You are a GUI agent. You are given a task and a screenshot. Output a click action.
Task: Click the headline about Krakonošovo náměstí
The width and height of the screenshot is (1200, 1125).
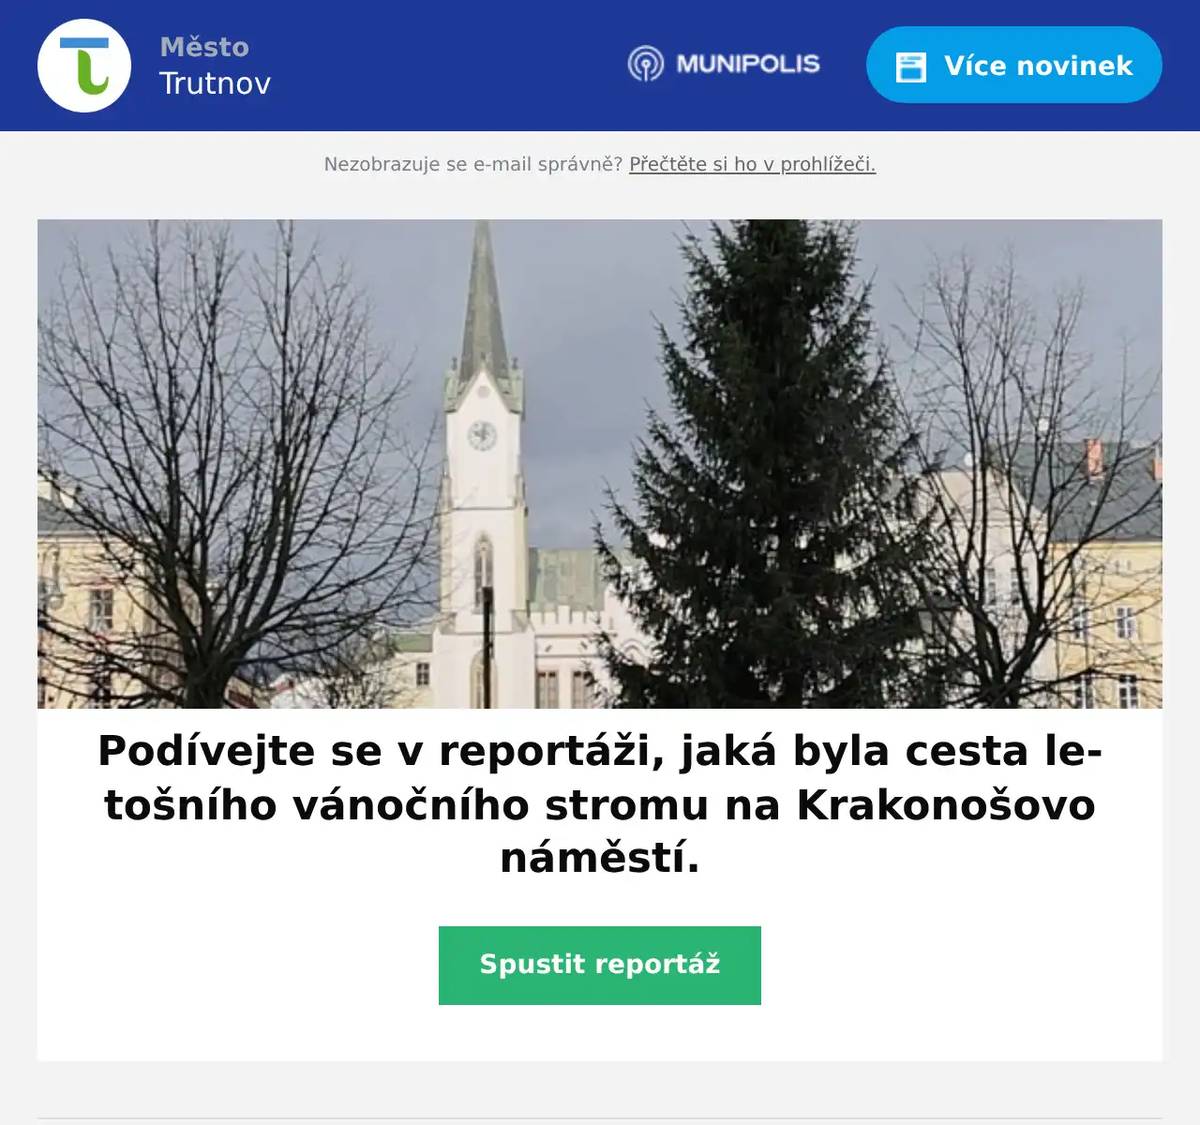pyautogui.click(x=600, y=804)
